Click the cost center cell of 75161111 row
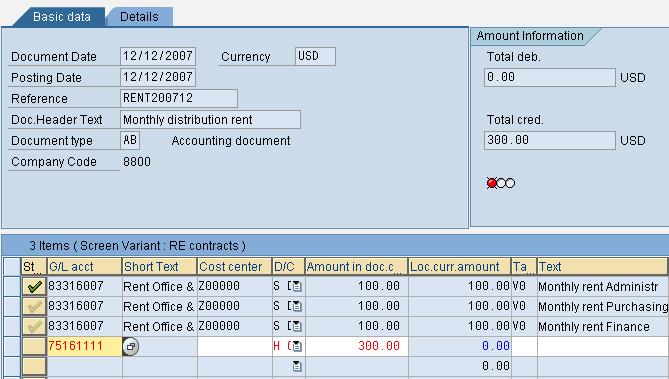 point(235,346)
